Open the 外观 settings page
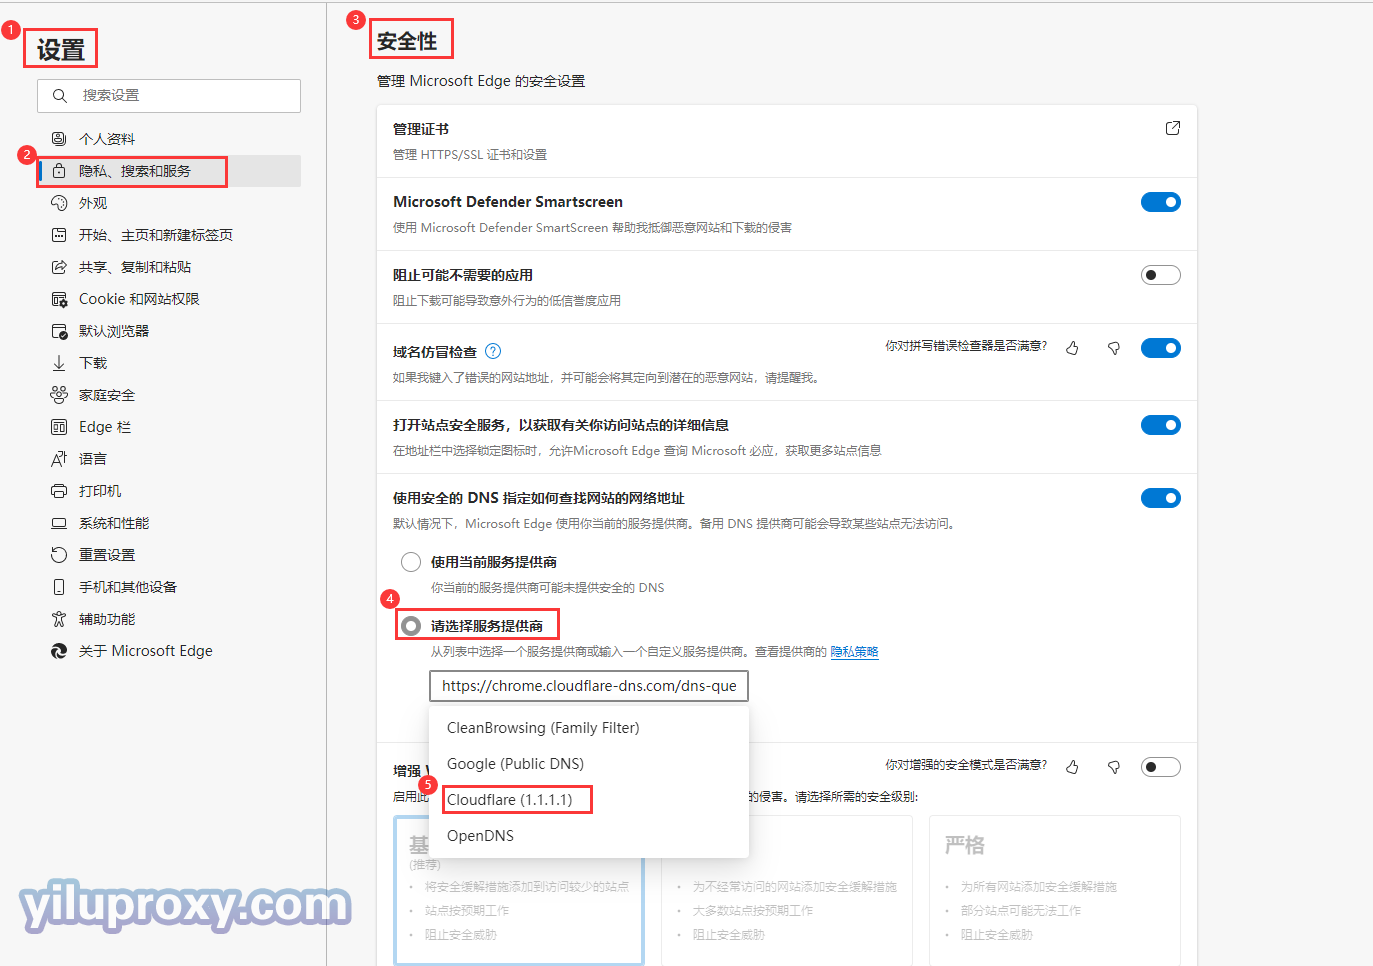This screenshot has width=1373, height=966. click(169, 203)
